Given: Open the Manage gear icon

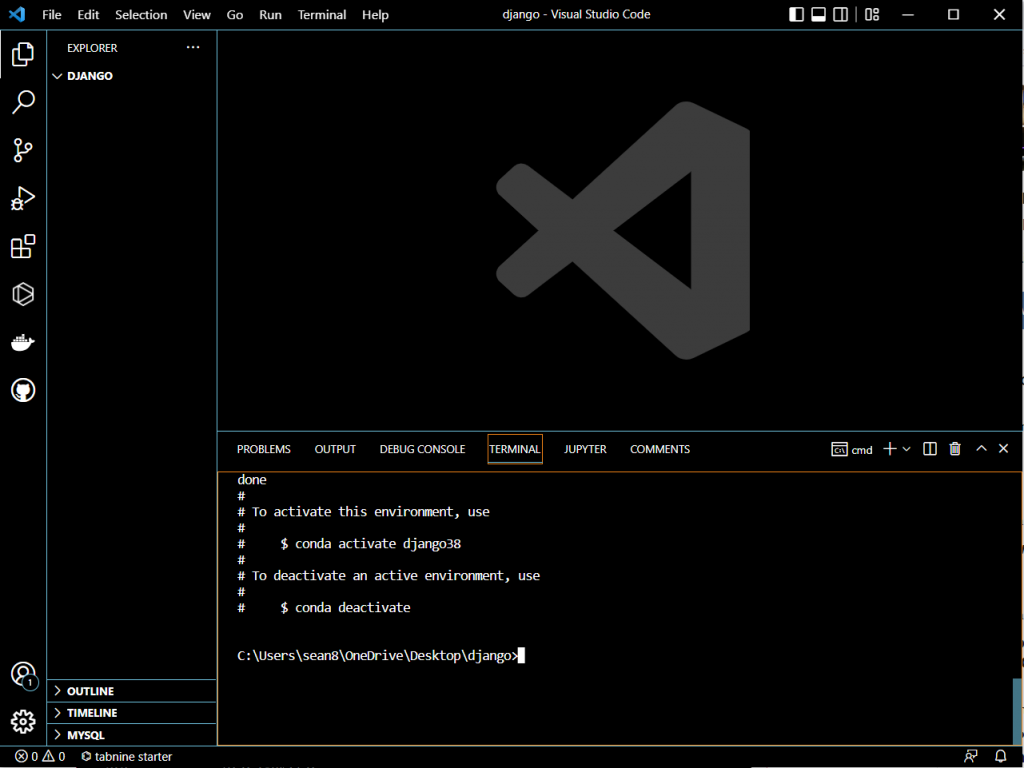Looking at the screenshot, I should pos(23,722).
